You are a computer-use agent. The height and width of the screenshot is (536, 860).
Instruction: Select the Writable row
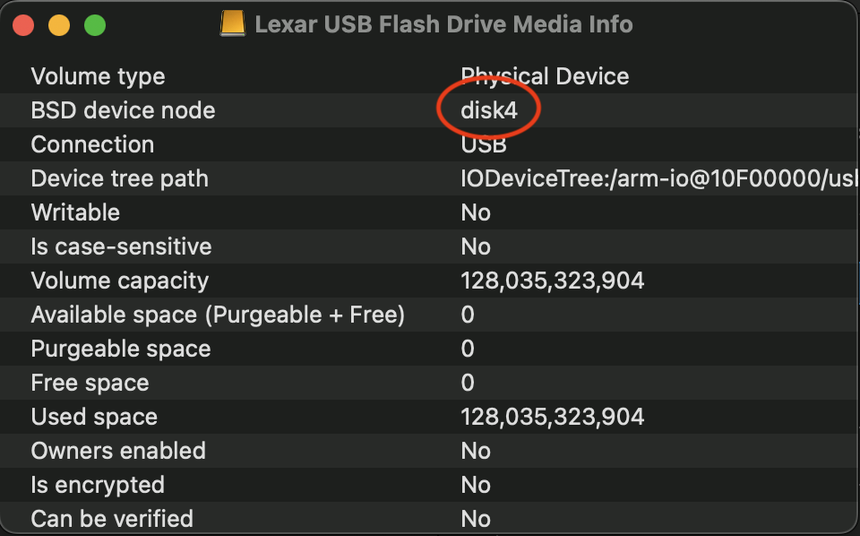click(75, 212)
